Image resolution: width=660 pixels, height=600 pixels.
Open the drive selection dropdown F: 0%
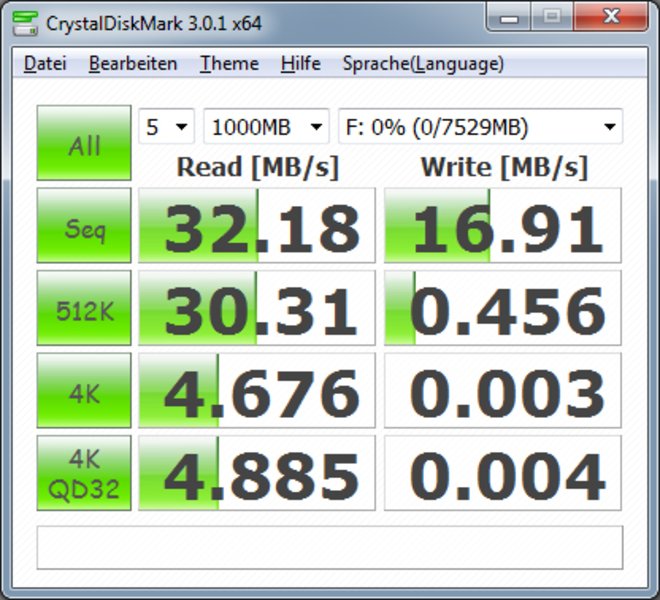point(481,126)
